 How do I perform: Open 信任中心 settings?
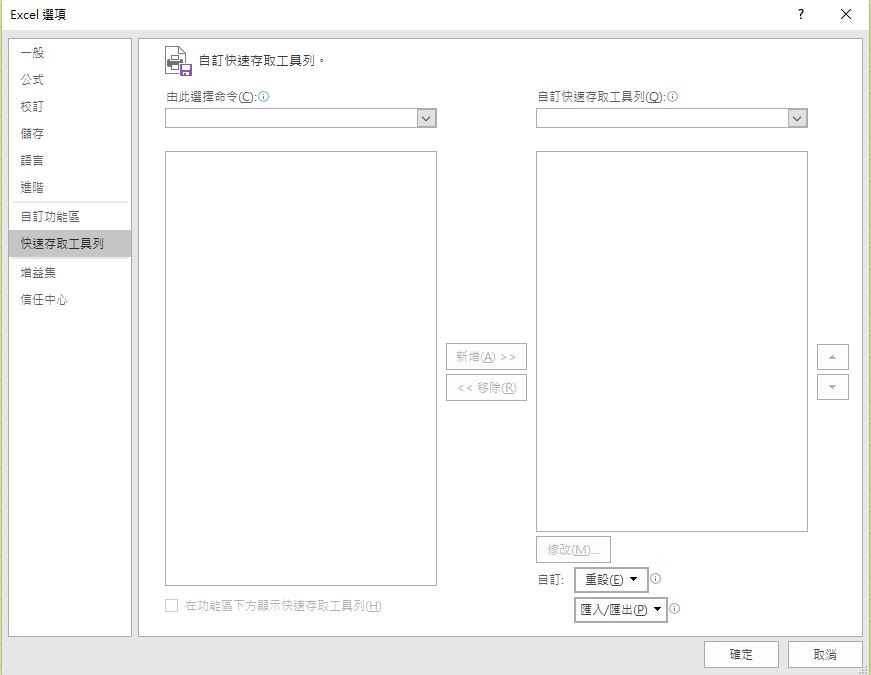click(x=69, y=300)
